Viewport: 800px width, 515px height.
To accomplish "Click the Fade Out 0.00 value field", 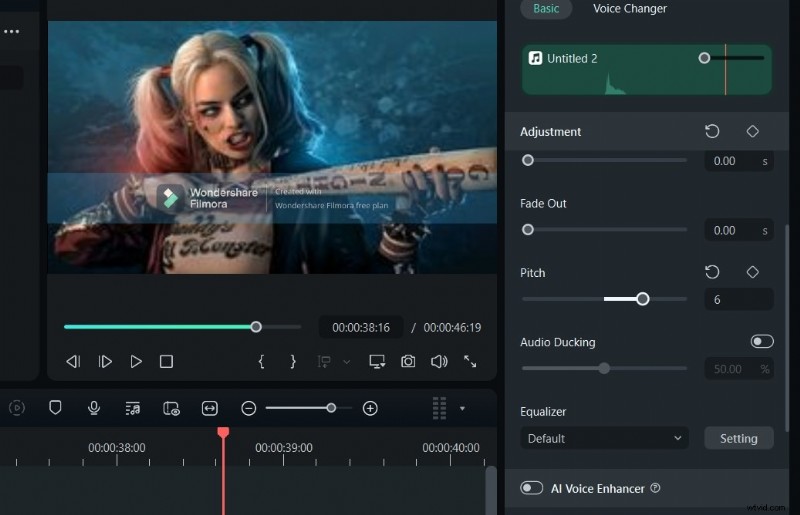I will (x=739, y=230).
